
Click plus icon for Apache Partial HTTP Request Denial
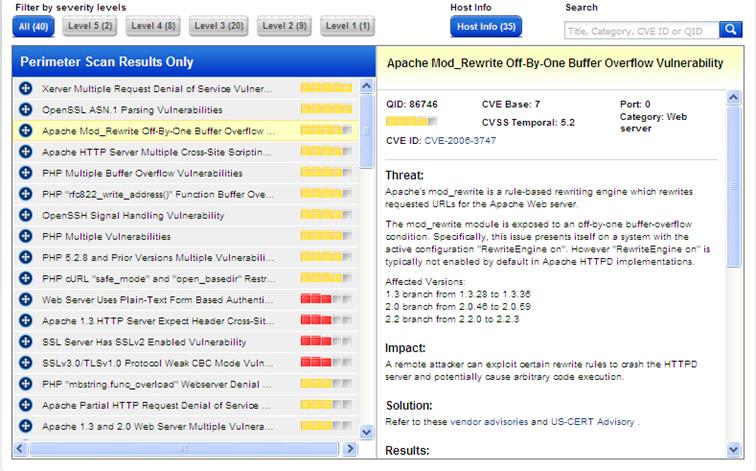pos(26,405)
